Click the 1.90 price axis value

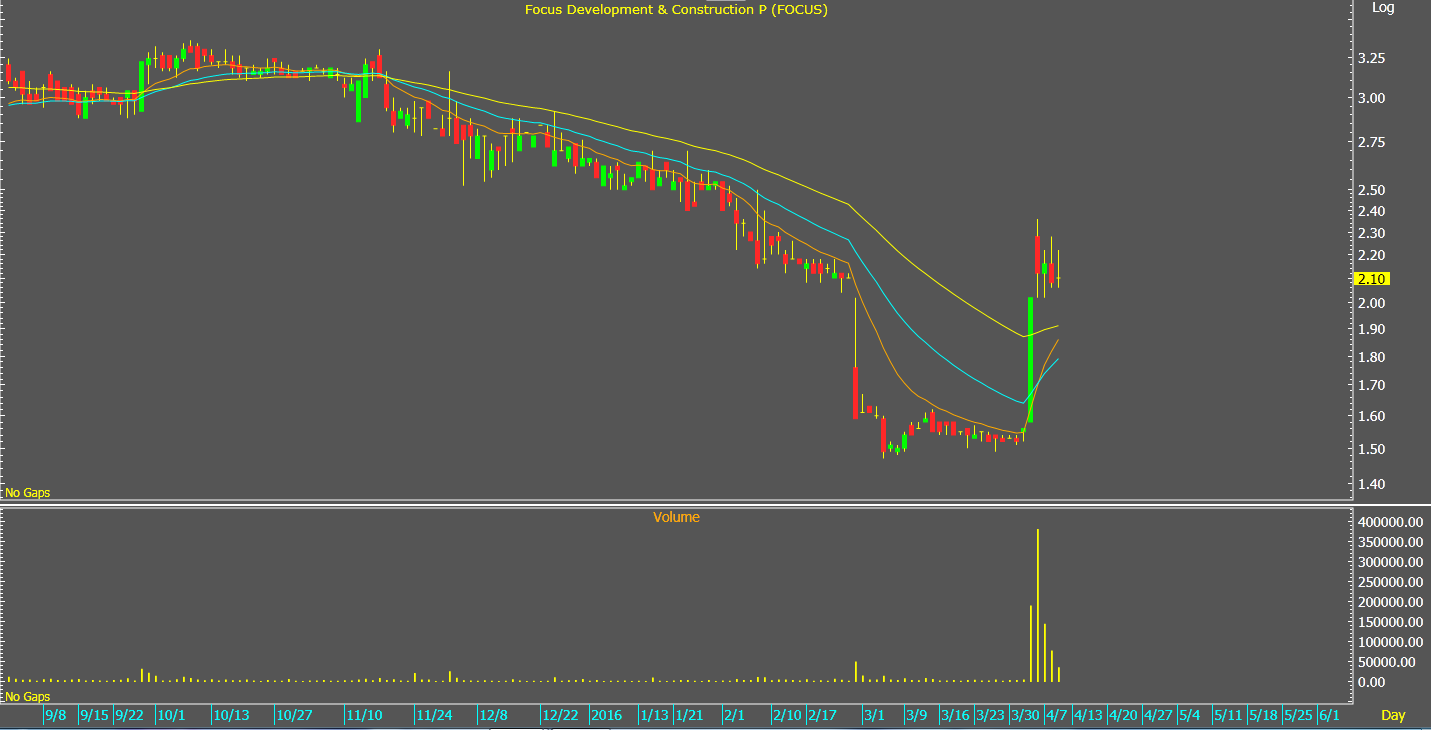(x=1370, y=329)
